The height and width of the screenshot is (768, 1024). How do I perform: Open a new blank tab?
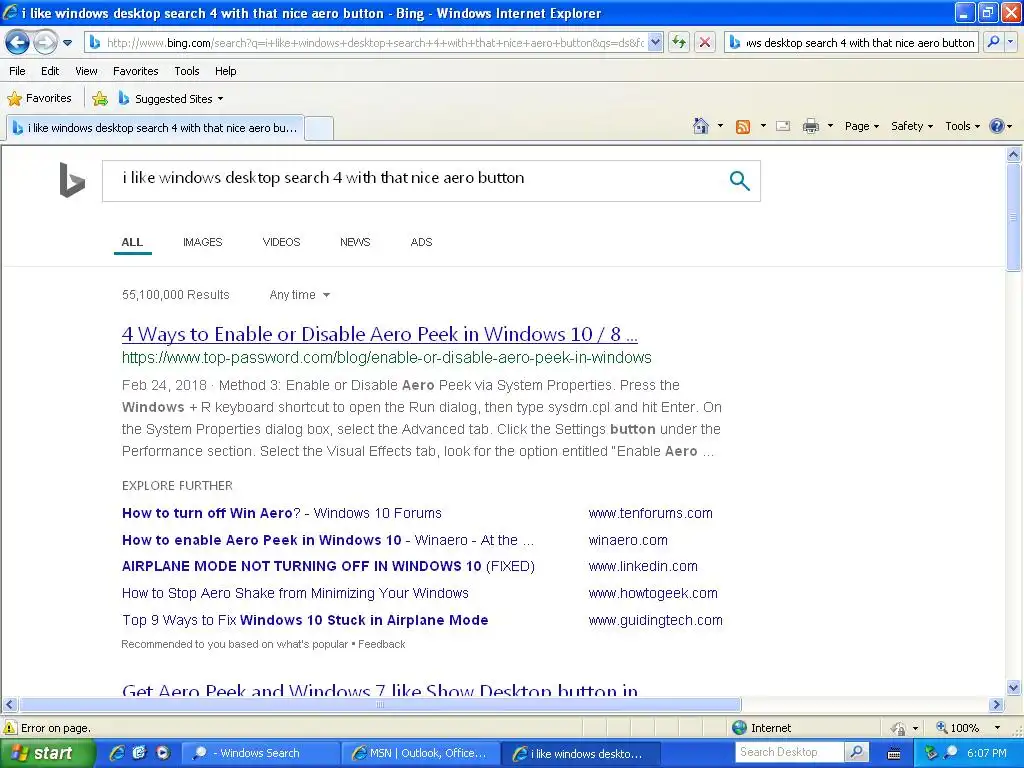319,128
